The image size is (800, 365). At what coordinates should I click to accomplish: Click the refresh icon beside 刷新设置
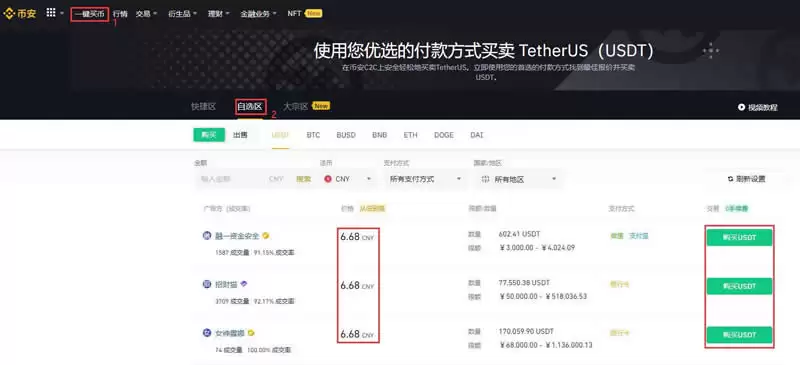click(730, 179)
